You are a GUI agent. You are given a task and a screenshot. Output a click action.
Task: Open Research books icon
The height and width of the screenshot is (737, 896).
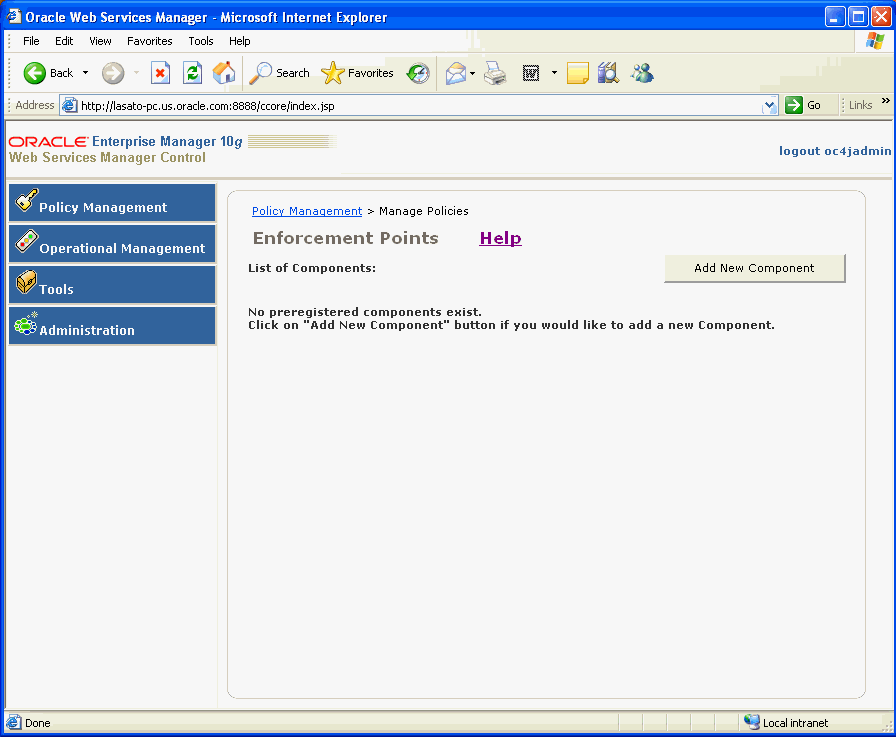coord(608,73)
